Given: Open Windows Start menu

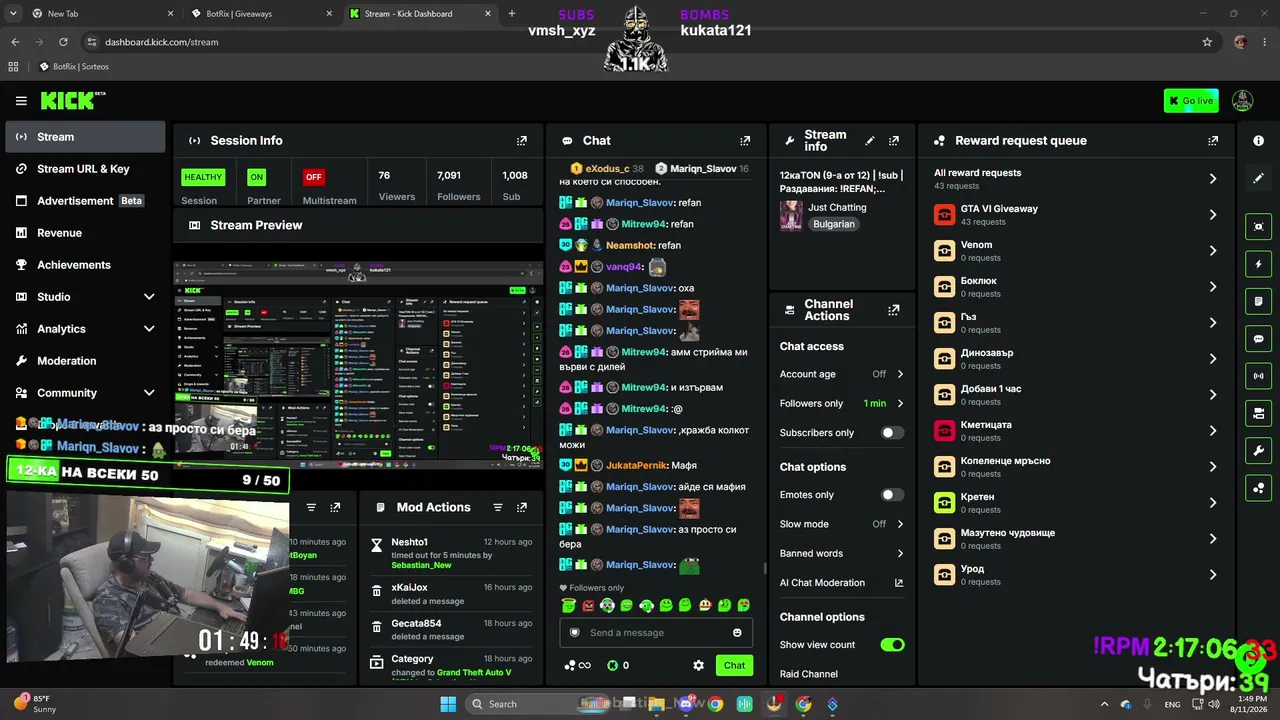Looking at the screenshot, I should tap(448, 704).
